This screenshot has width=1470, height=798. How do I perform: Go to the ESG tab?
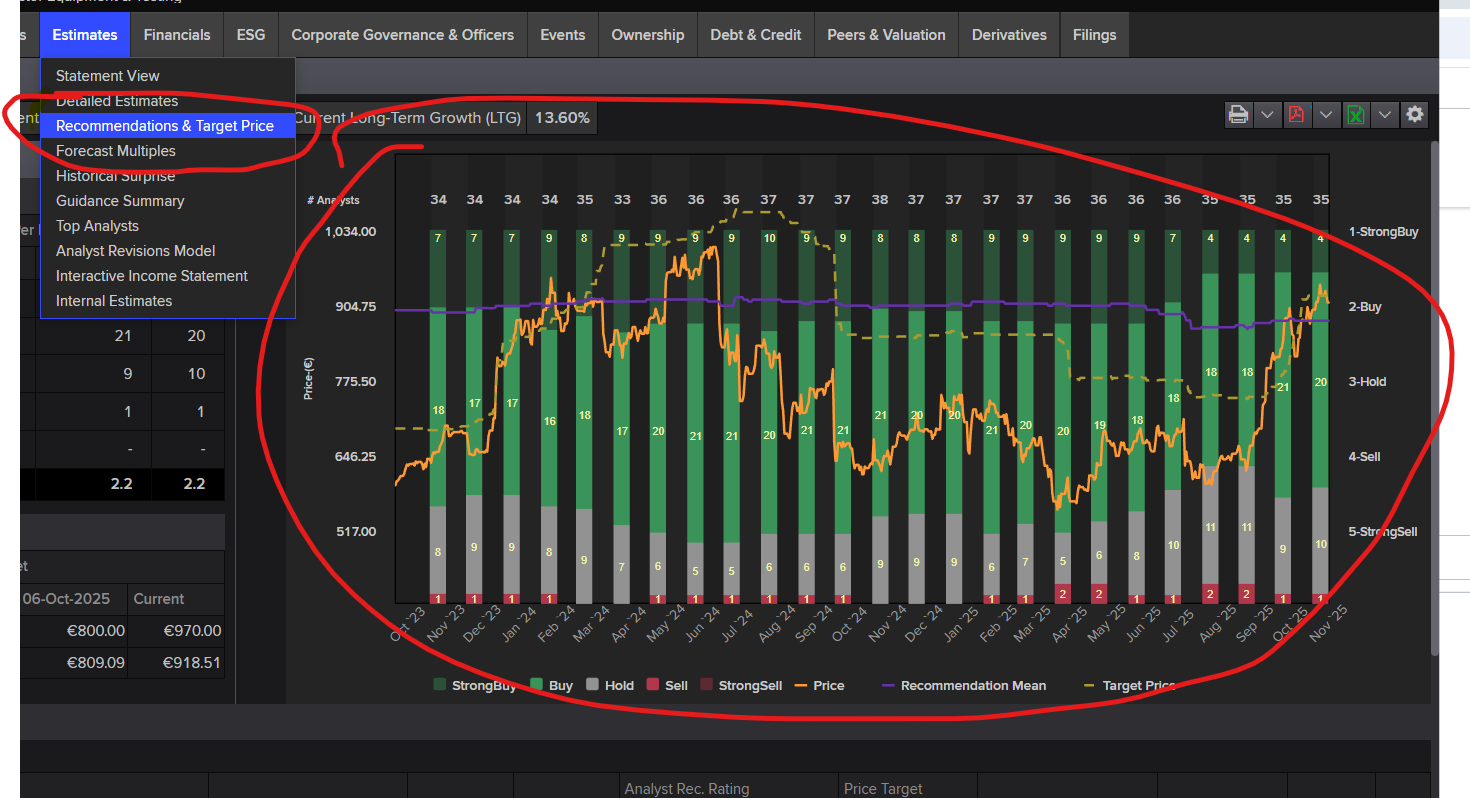pos(251,35)
